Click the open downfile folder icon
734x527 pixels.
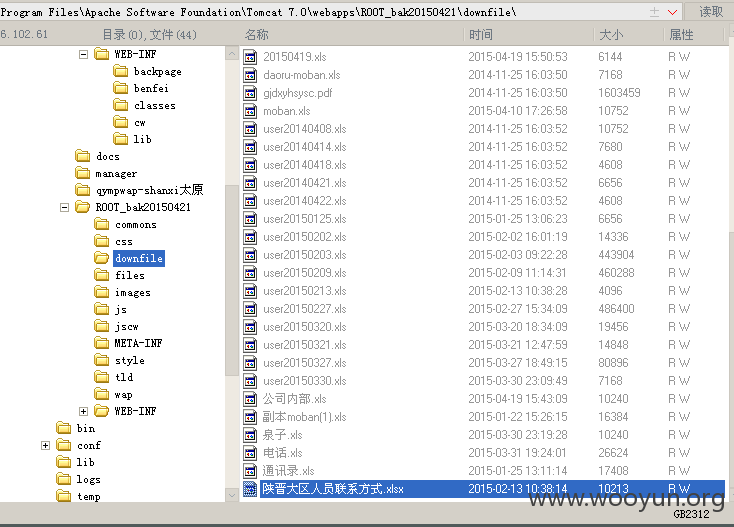pos(102,258)
